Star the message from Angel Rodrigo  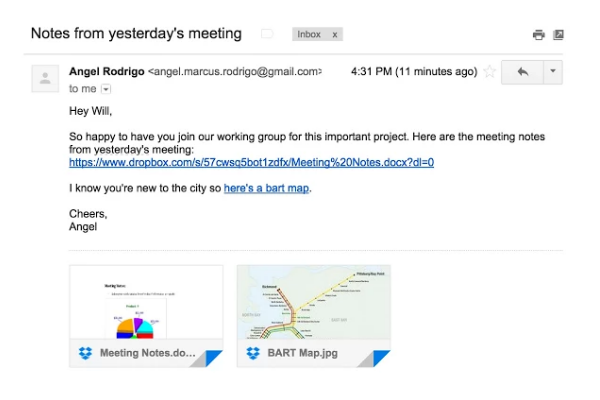click(x=490, y=72)
